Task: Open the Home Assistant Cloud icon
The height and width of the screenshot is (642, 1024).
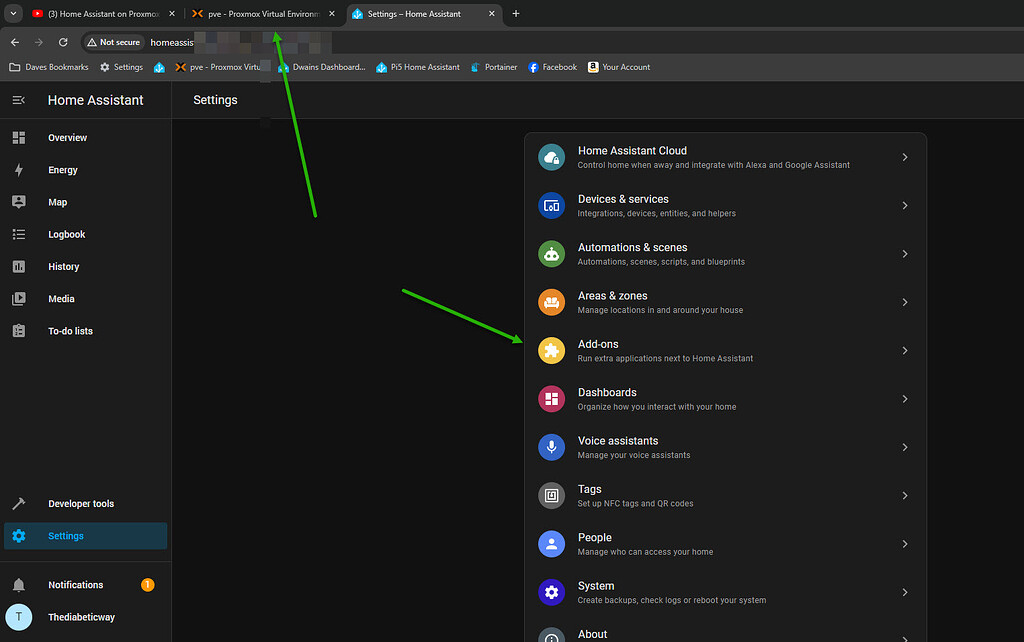Action: click(x=551, y=157)
